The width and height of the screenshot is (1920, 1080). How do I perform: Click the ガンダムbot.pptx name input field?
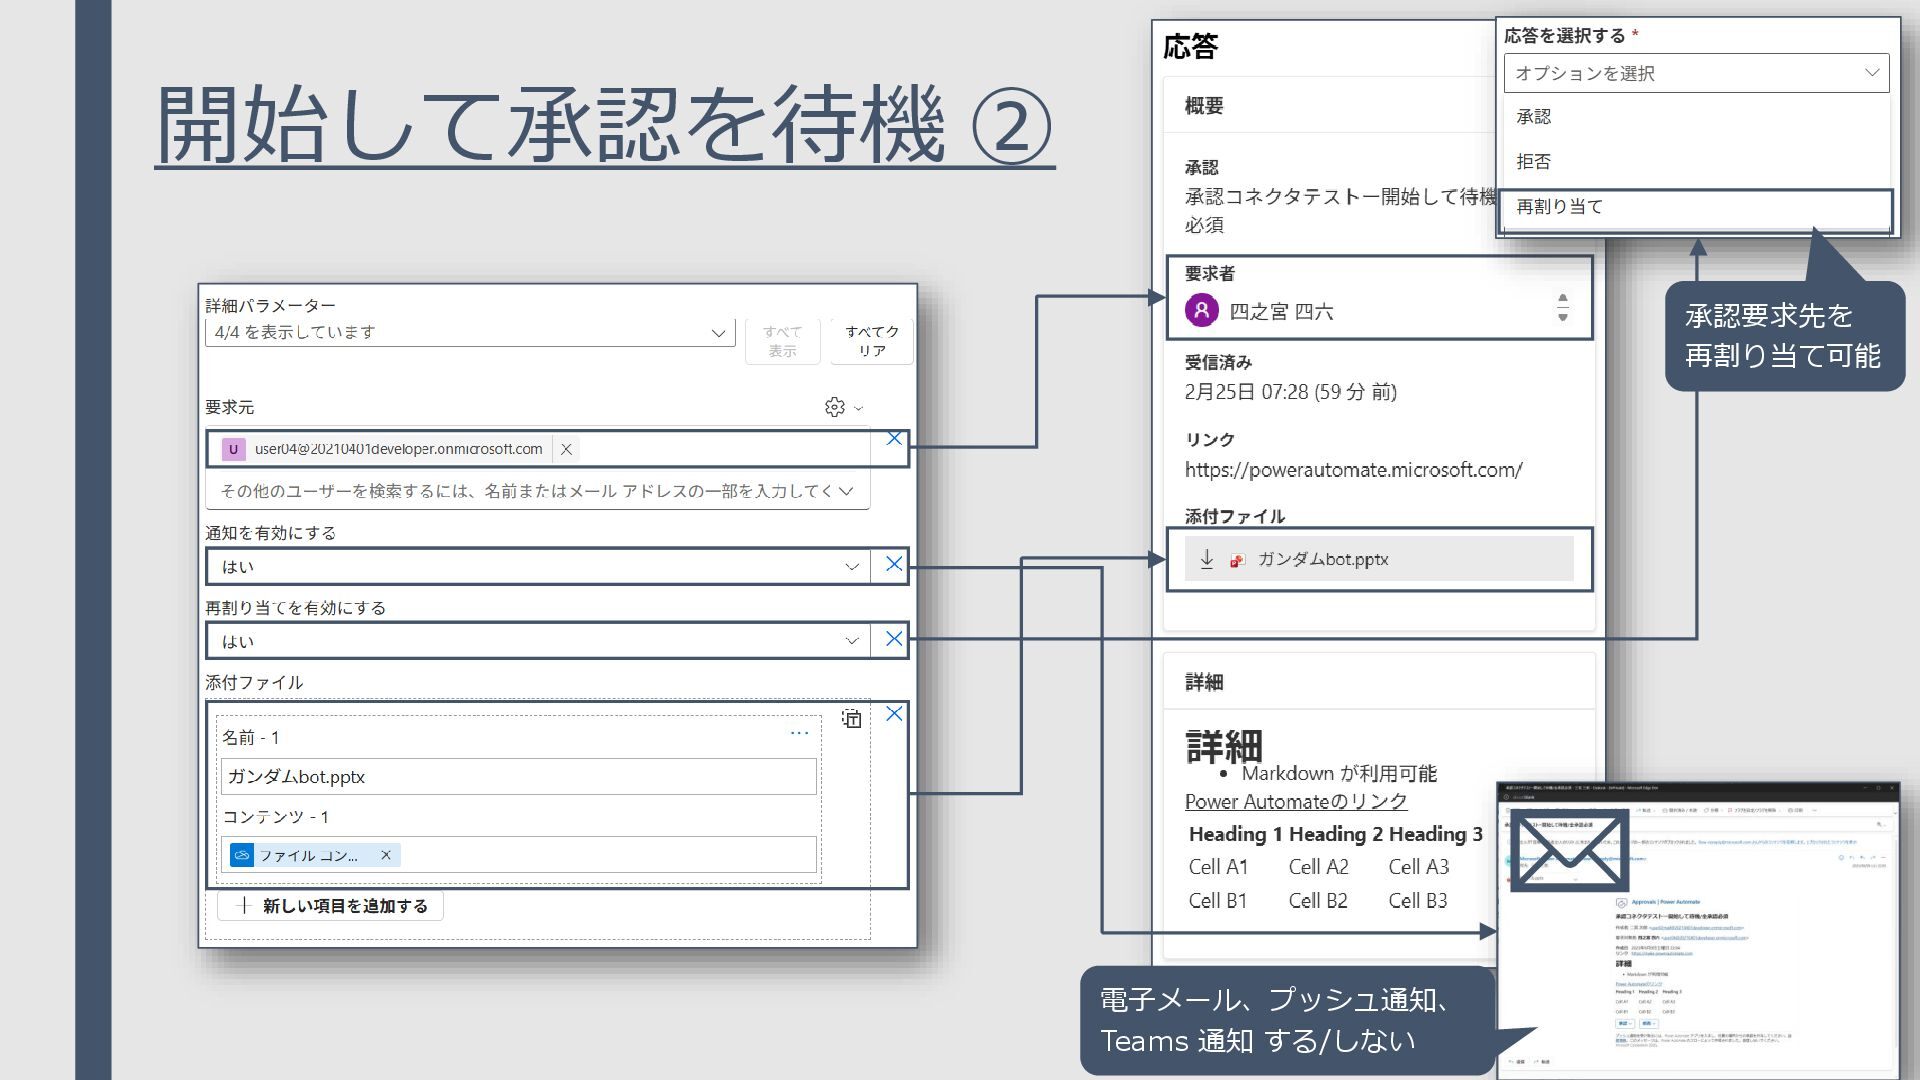pyautogui.click(x=518, y=777)
